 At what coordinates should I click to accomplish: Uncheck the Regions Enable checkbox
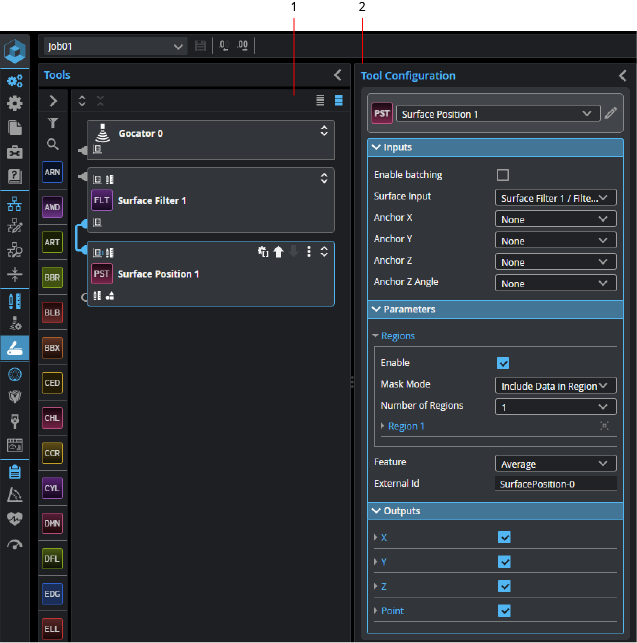coord(503,363)
